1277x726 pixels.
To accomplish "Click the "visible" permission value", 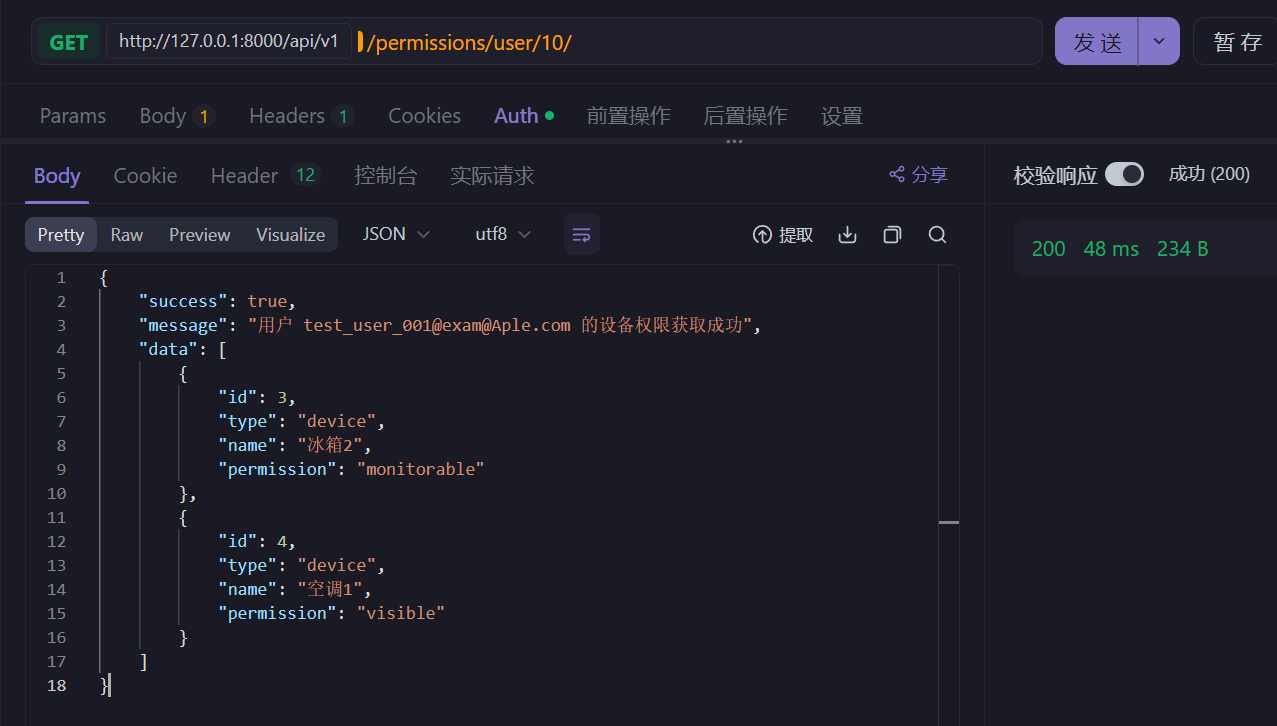I will pos(401,613).
